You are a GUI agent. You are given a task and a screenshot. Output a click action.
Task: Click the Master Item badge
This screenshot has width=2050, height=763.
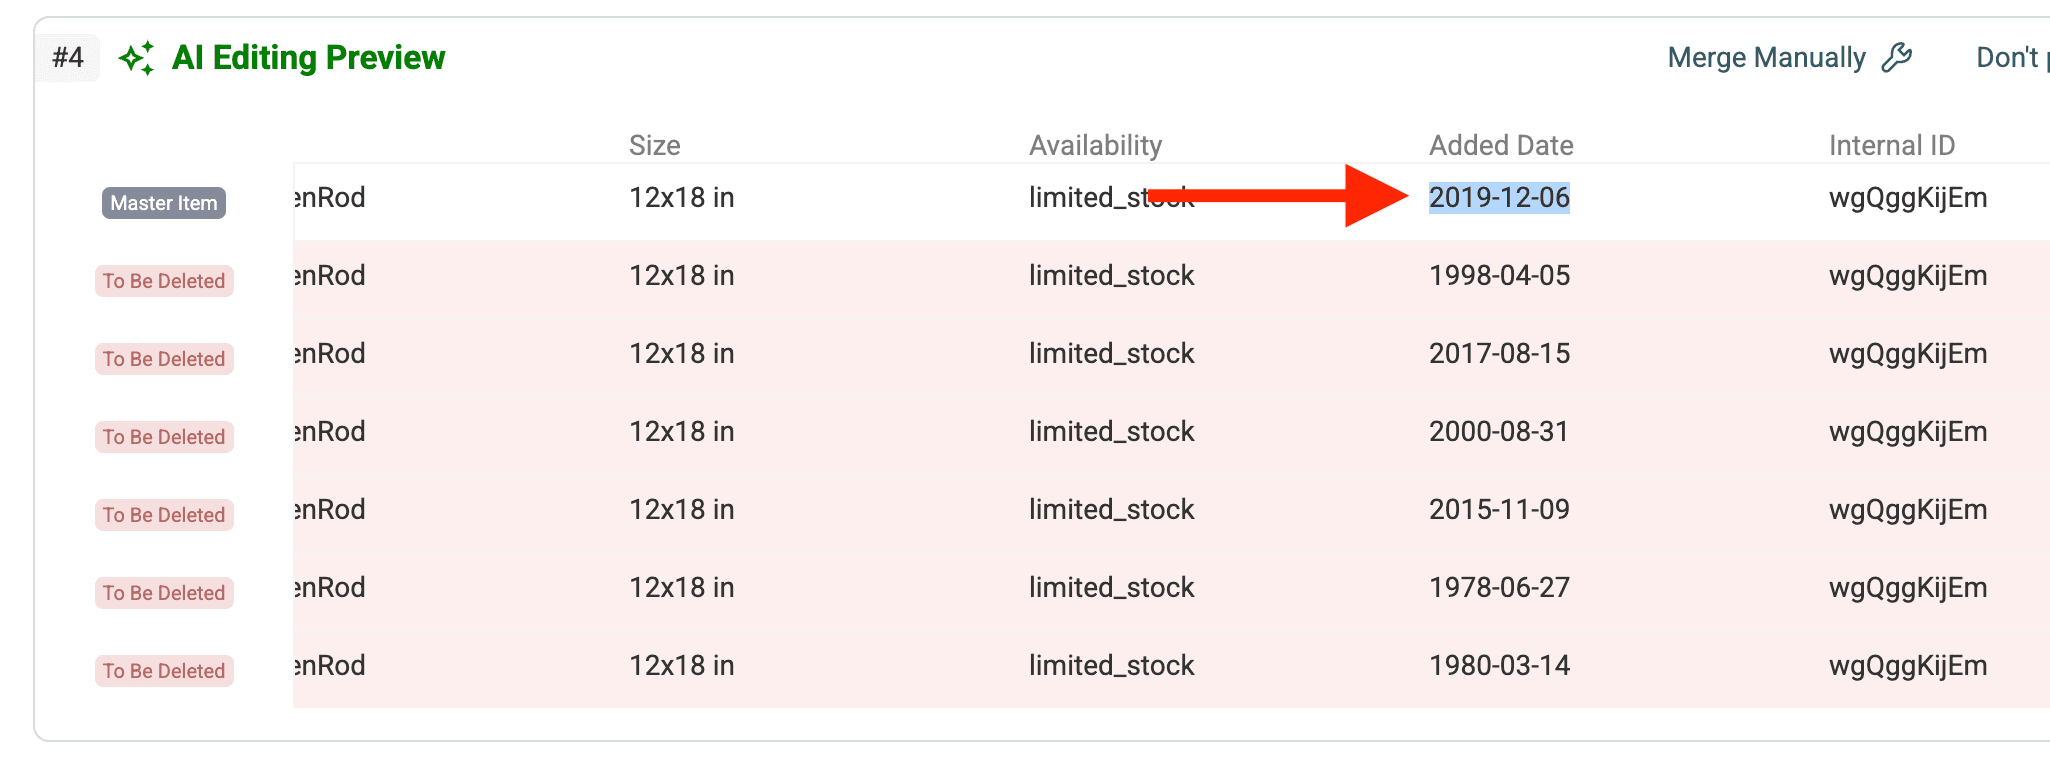(x=163, y=203)
